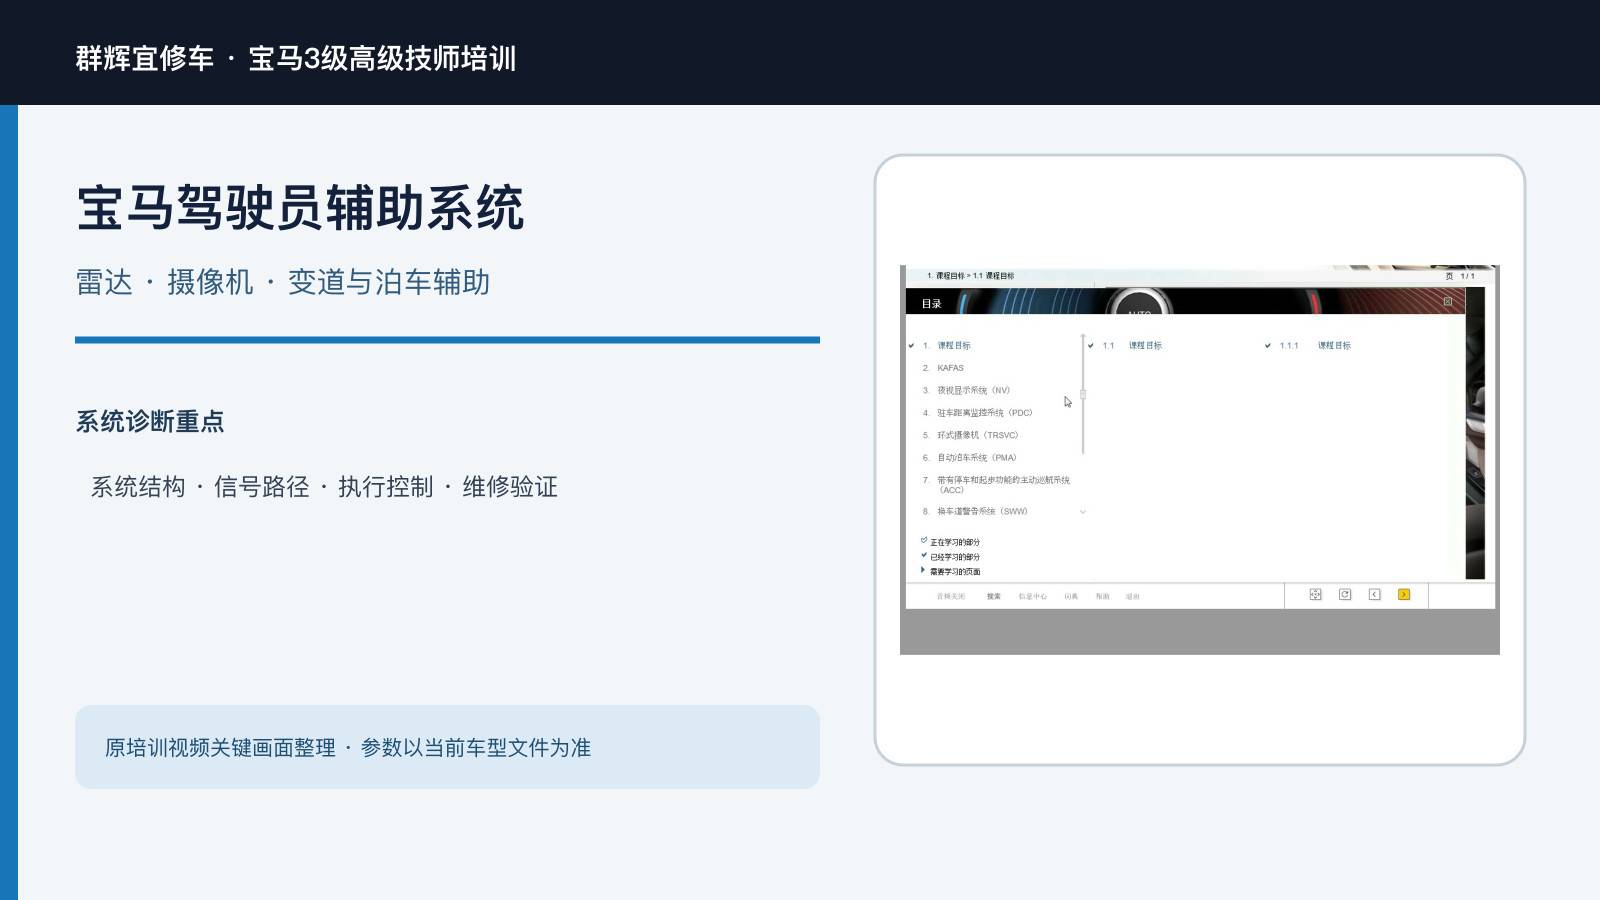1600x900 pixels.
Task: Open chapter 7. 主动巡航系统（ACC）
Action: click(996, 485)
